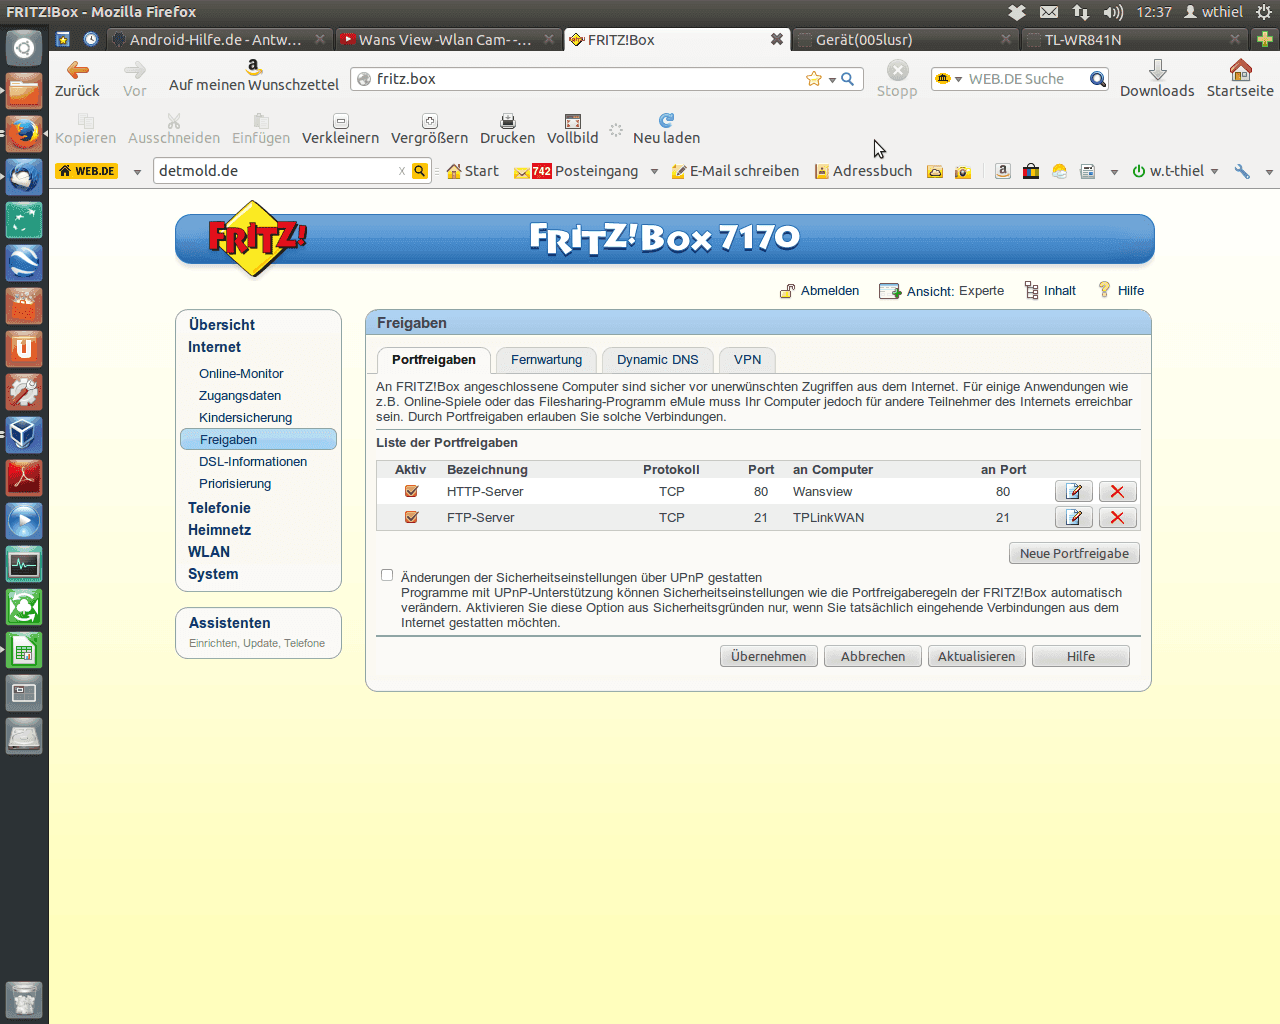Click E-Mail schreiben in toolbar
This screenshot has height=1024, width=1280.
click(735, 171)
